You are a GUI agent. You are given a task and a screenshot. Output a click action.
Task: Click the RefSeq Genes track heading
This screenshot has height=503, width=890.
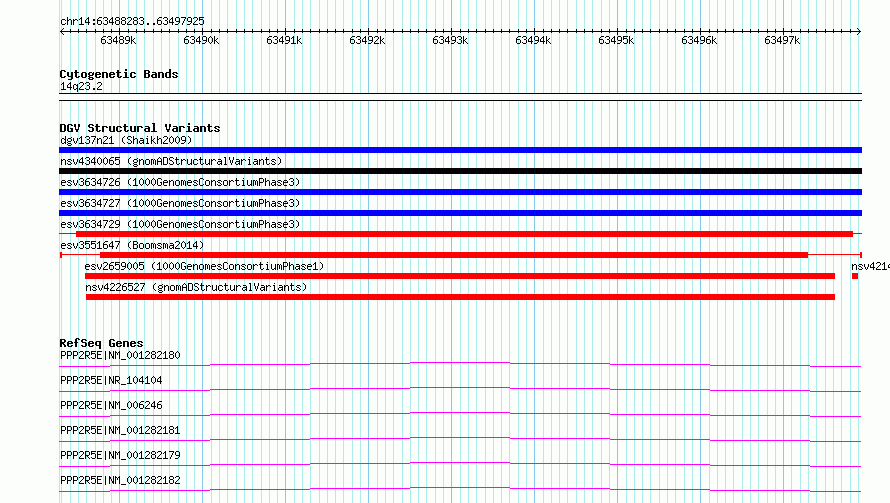click(101, 343)
